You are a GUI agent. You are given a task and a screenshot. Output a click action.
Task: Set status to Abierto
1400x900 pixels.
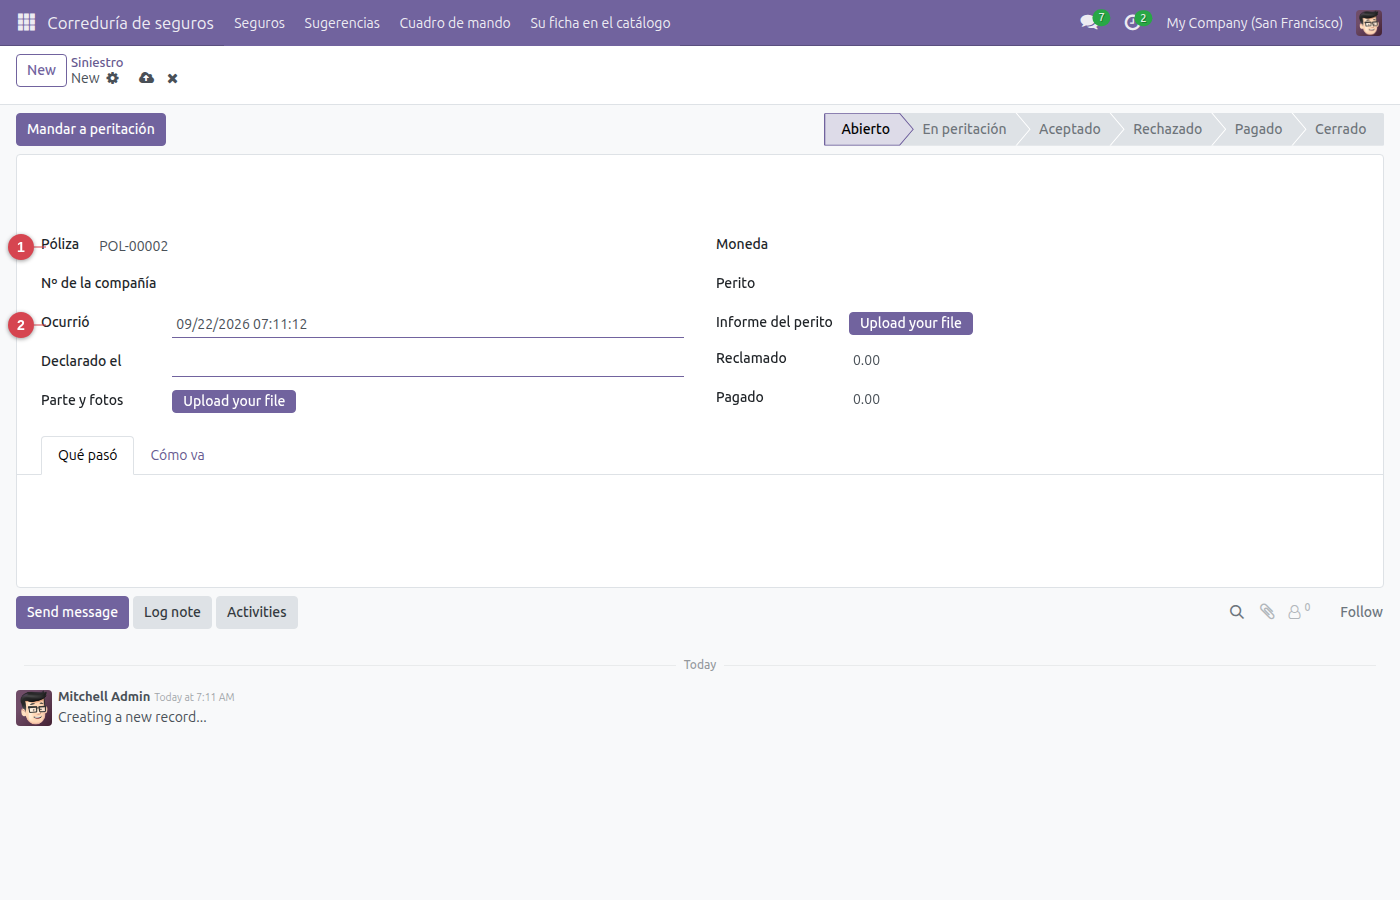click(866, 129)
